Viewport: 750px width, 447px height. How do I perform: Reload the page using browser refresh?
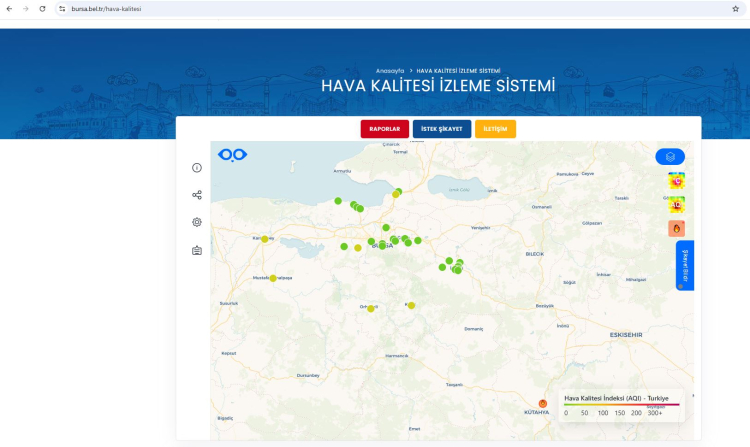42,8
